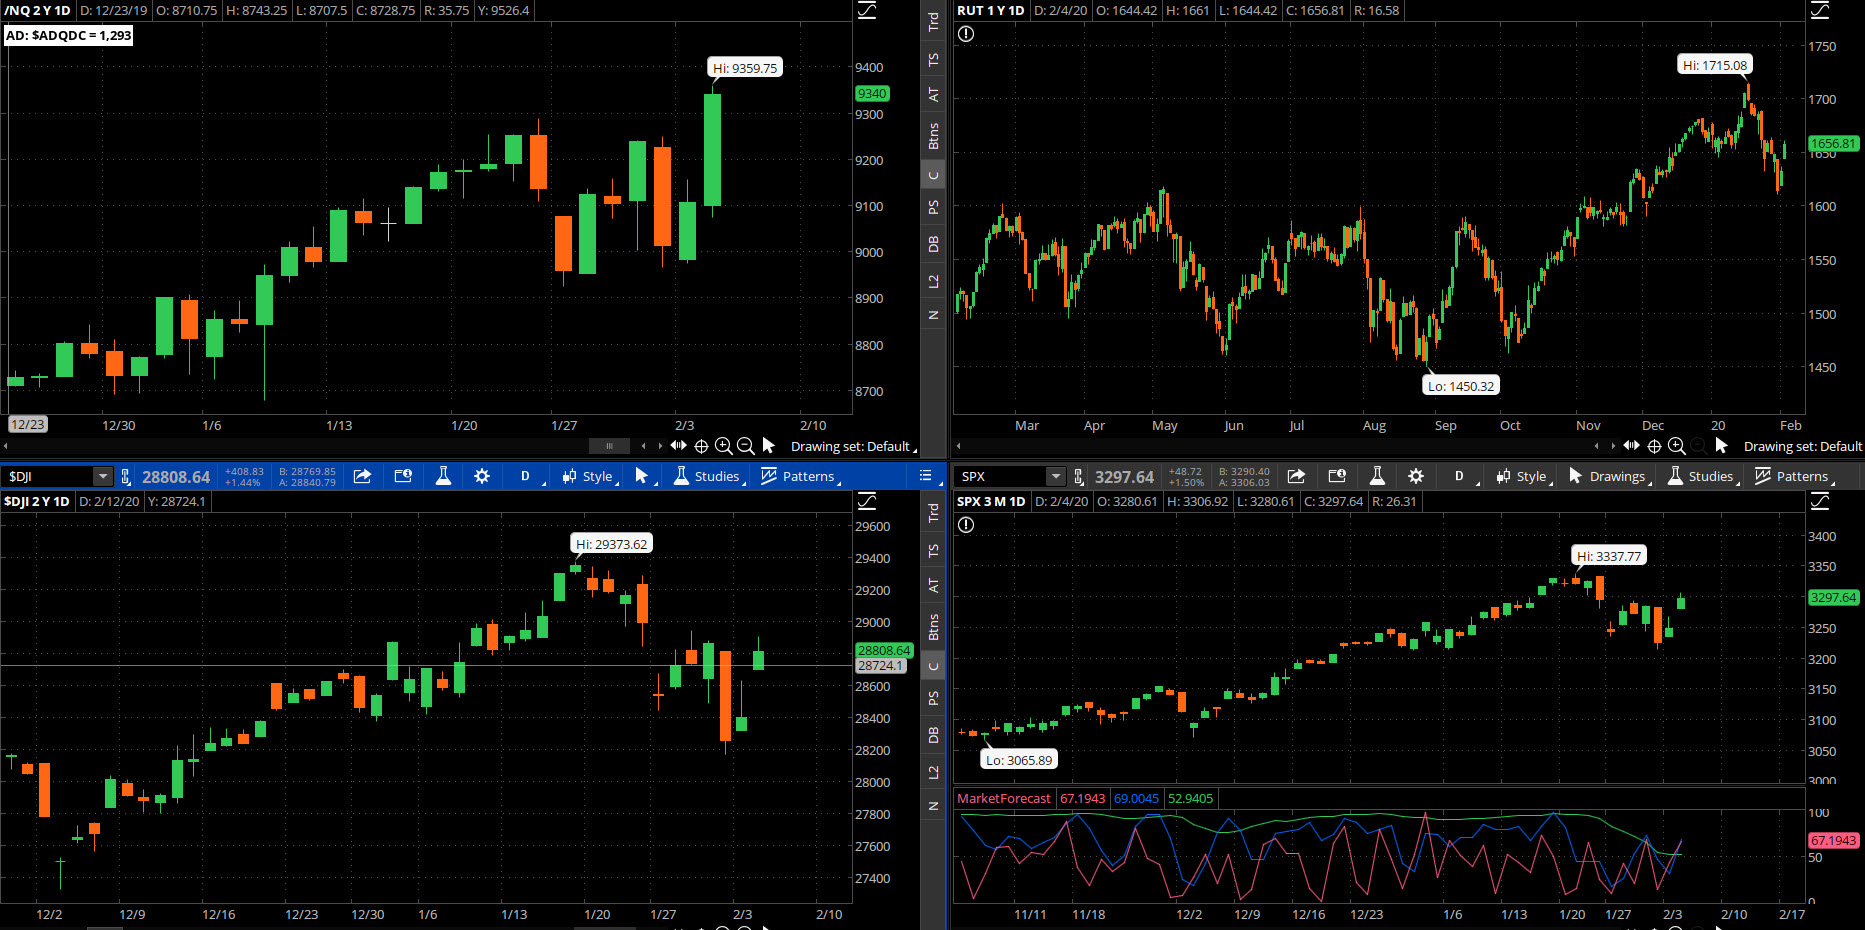1865x930 pixels.
Task: Zoom in on the /NQ chart
Action: [x=723, y=446]
